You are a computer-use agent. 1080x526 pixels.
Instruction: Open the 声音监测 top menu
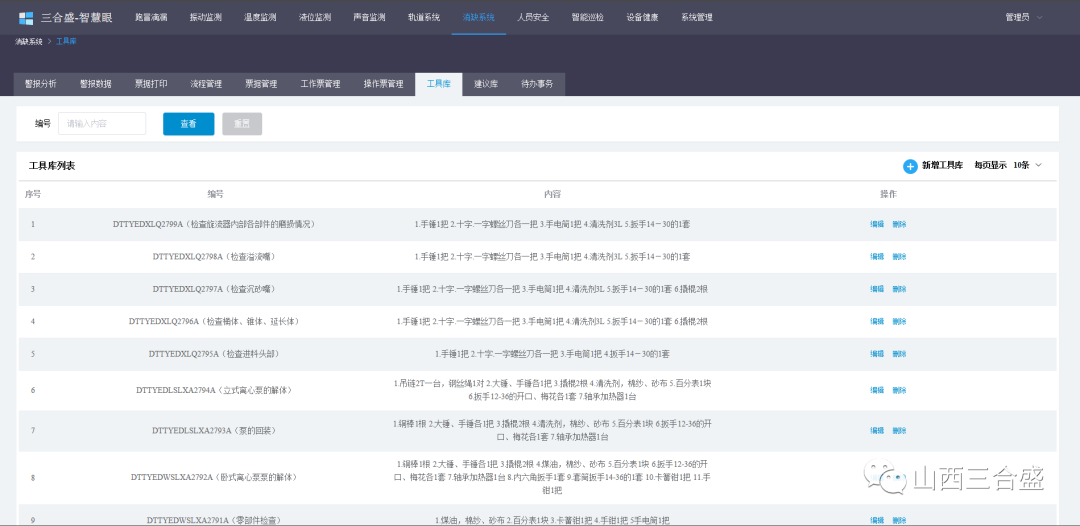coord(369,18)
